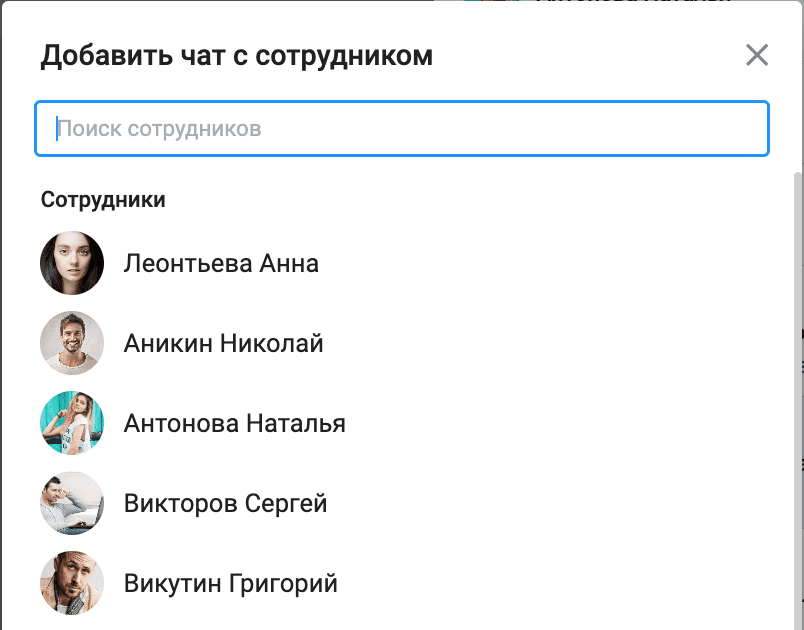This screenshot has height=630, width=804.
Task: Click Антонова Наталья's avatar photo
Action: [x=72, y=423]
